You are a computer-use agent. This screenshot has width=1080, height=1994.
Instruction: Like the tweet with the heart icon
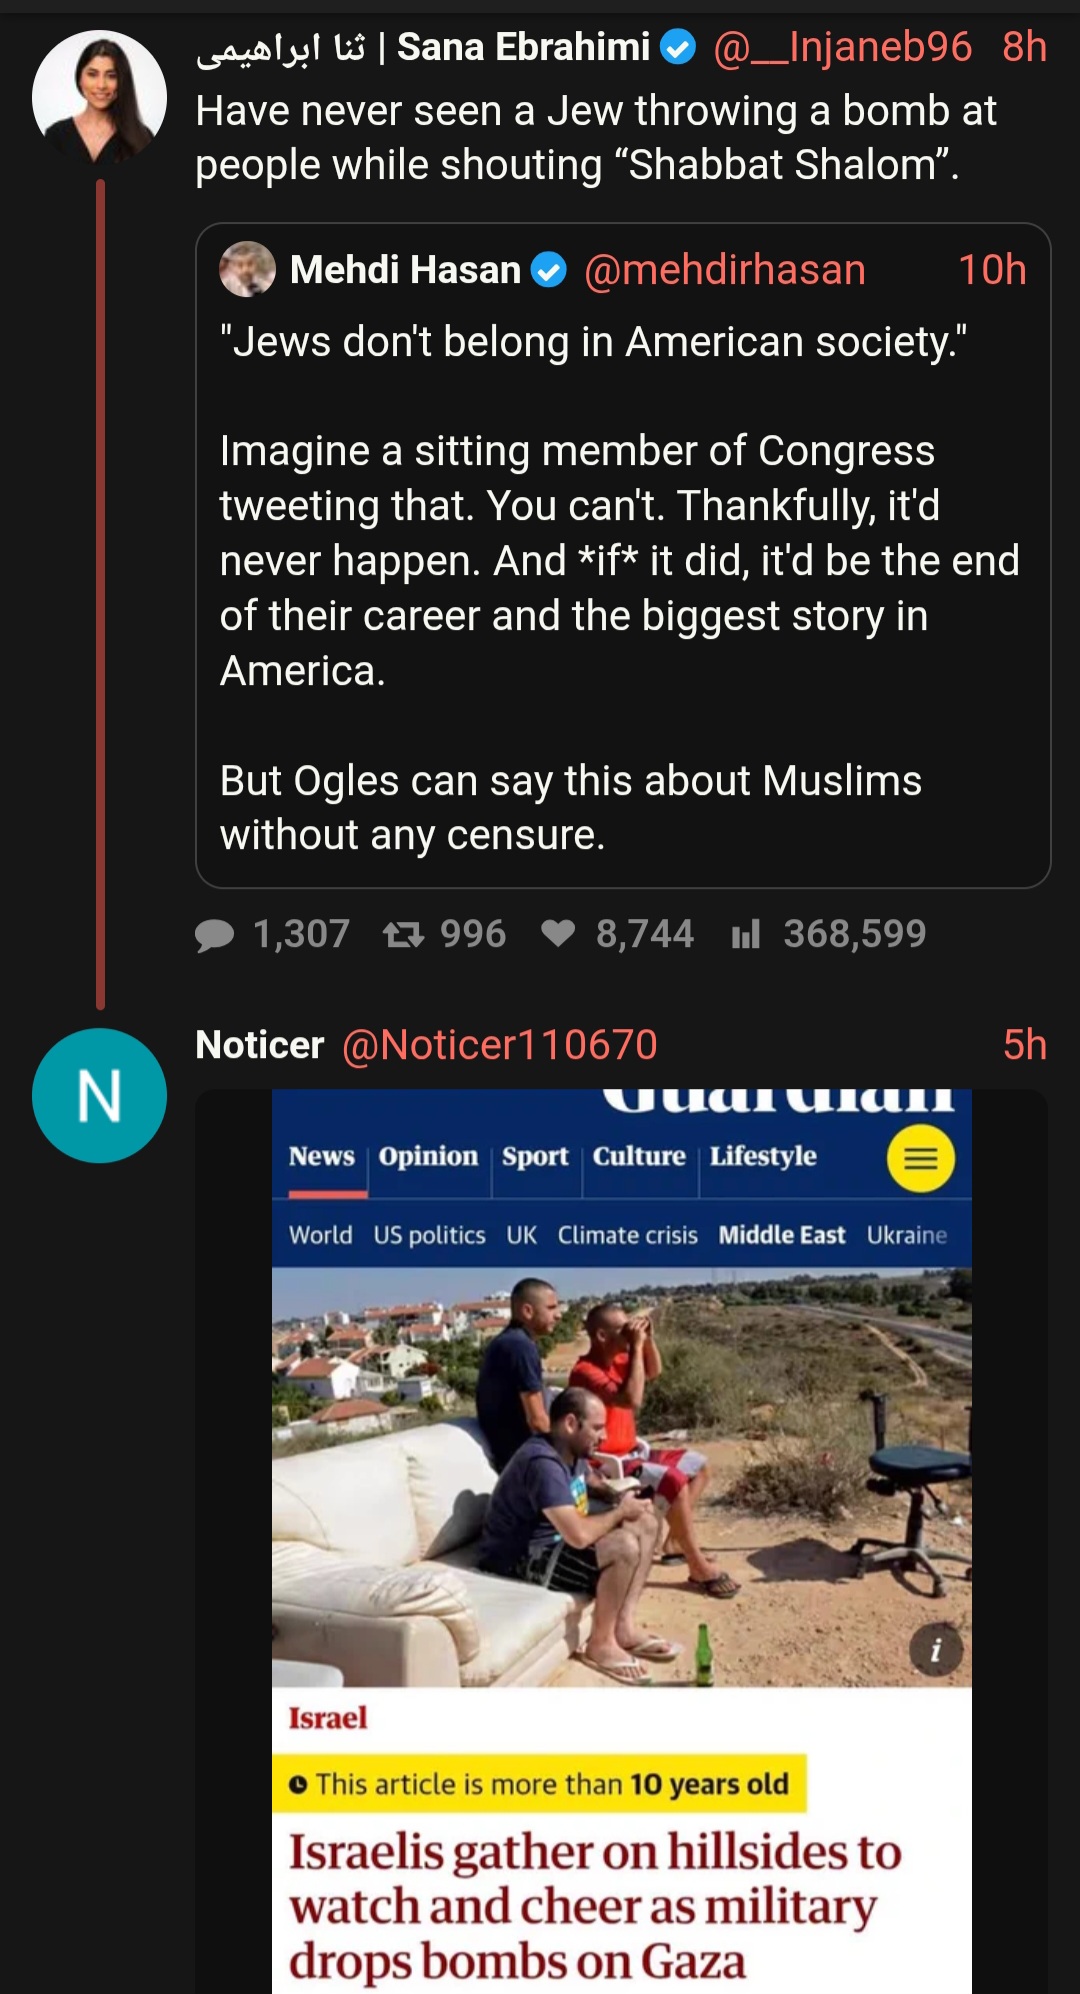point(558,934)
